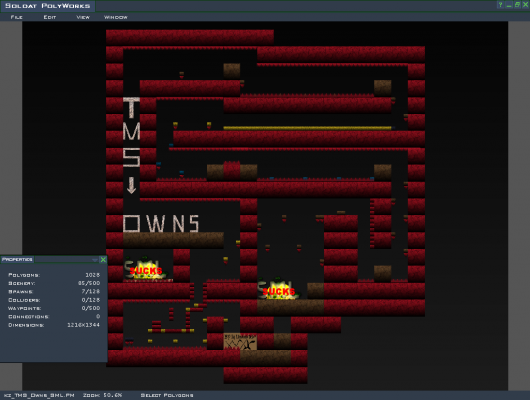Image resolution: width=530 pixels, height=400 pixels.
Task: Close the Properties panel
Action: (x=103, y=259)
